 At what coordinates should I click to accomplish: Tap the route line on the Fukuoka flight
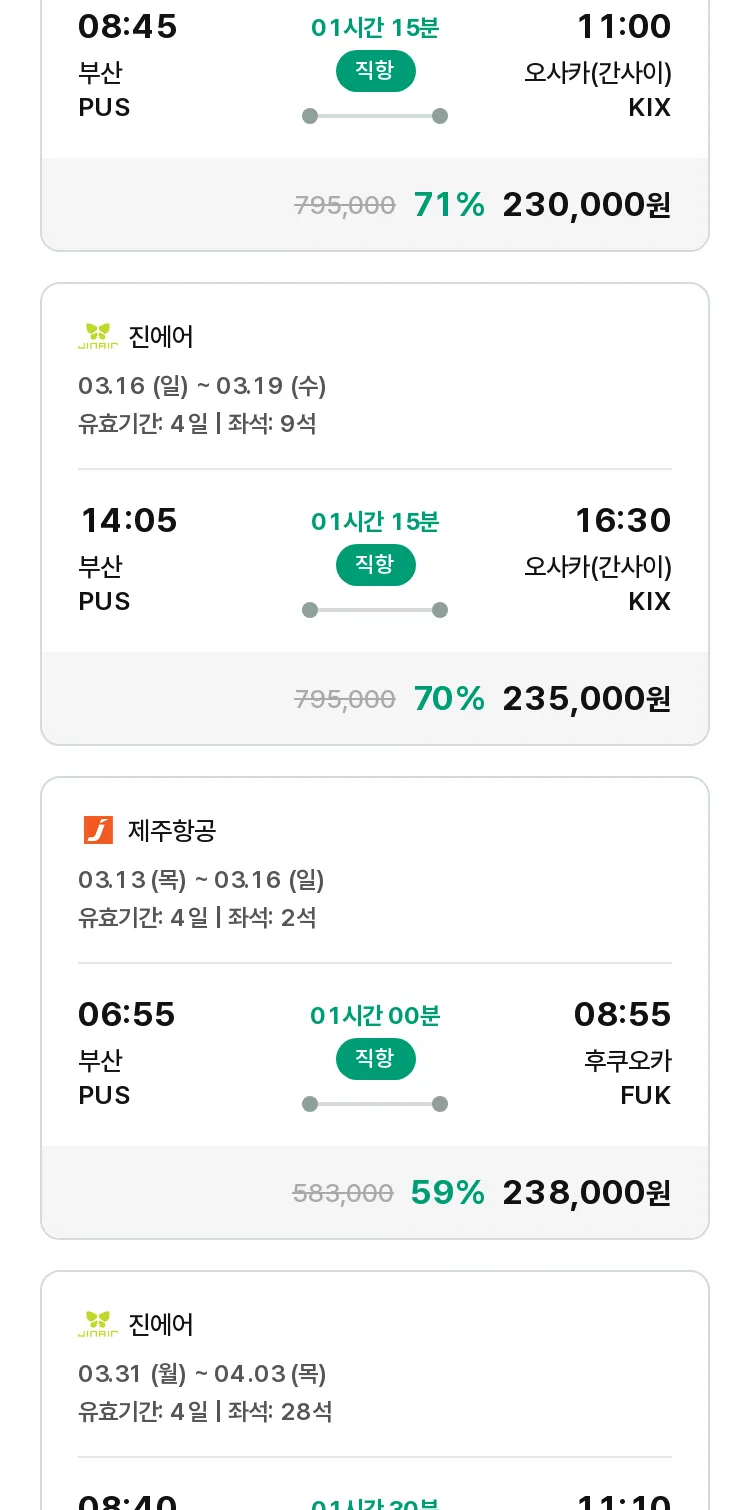pyautogui.click(x=375, y=1104)
